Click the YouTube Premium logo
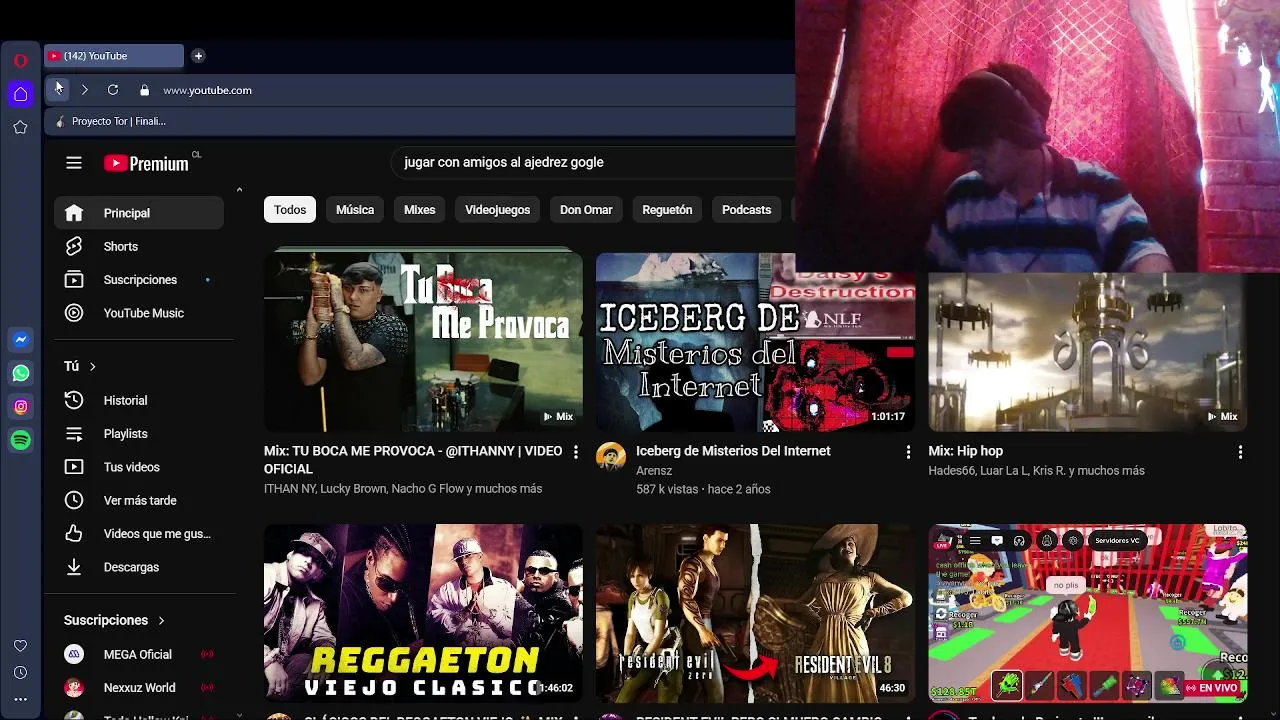Viewport: 1280px width, 720px height. [x=146, y=163]
